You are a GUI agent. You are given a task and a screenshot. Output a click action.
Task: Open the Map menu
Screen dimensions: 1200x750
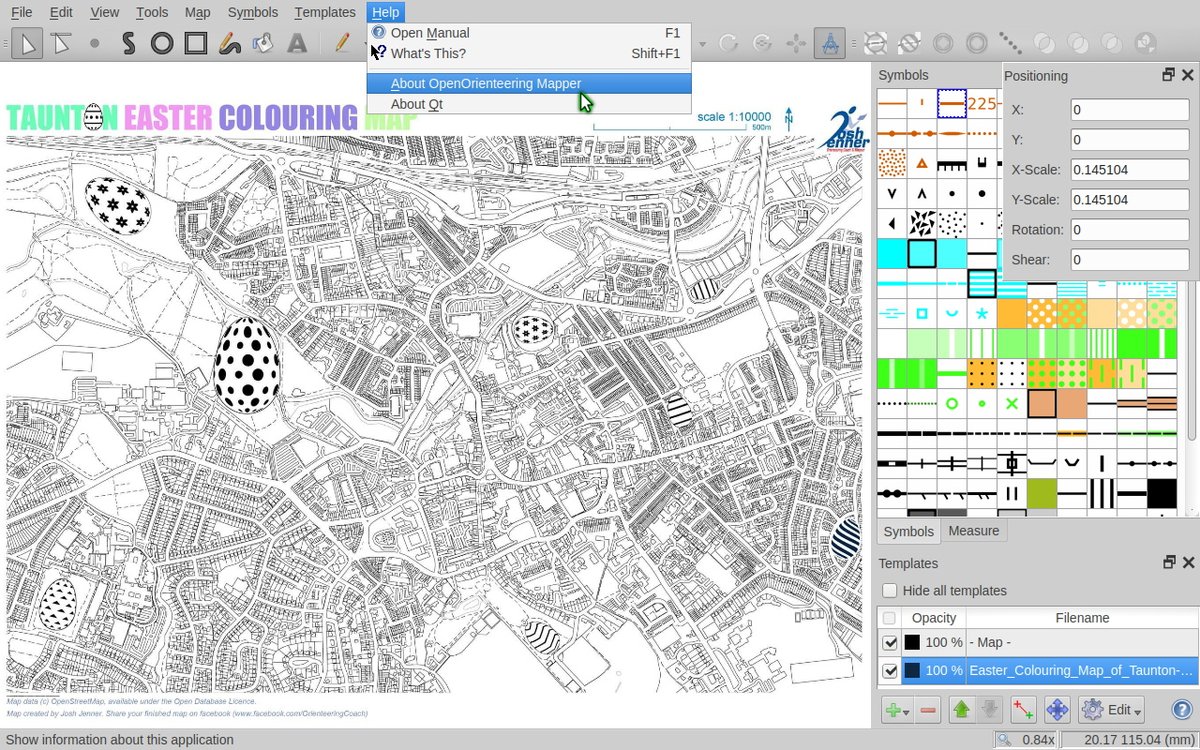tap(198, 12)
